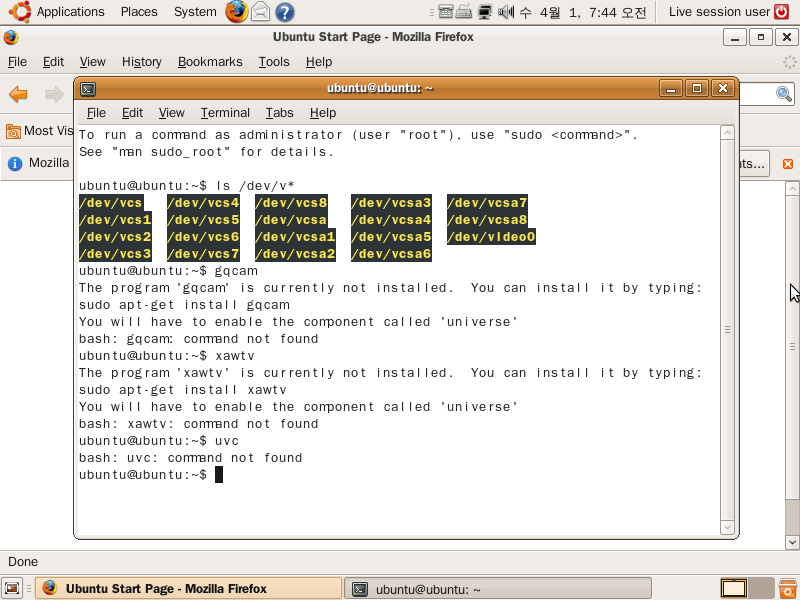Click the terminal scrollbar up arrow
Screen dimensions: 800x600
point(728,133)
